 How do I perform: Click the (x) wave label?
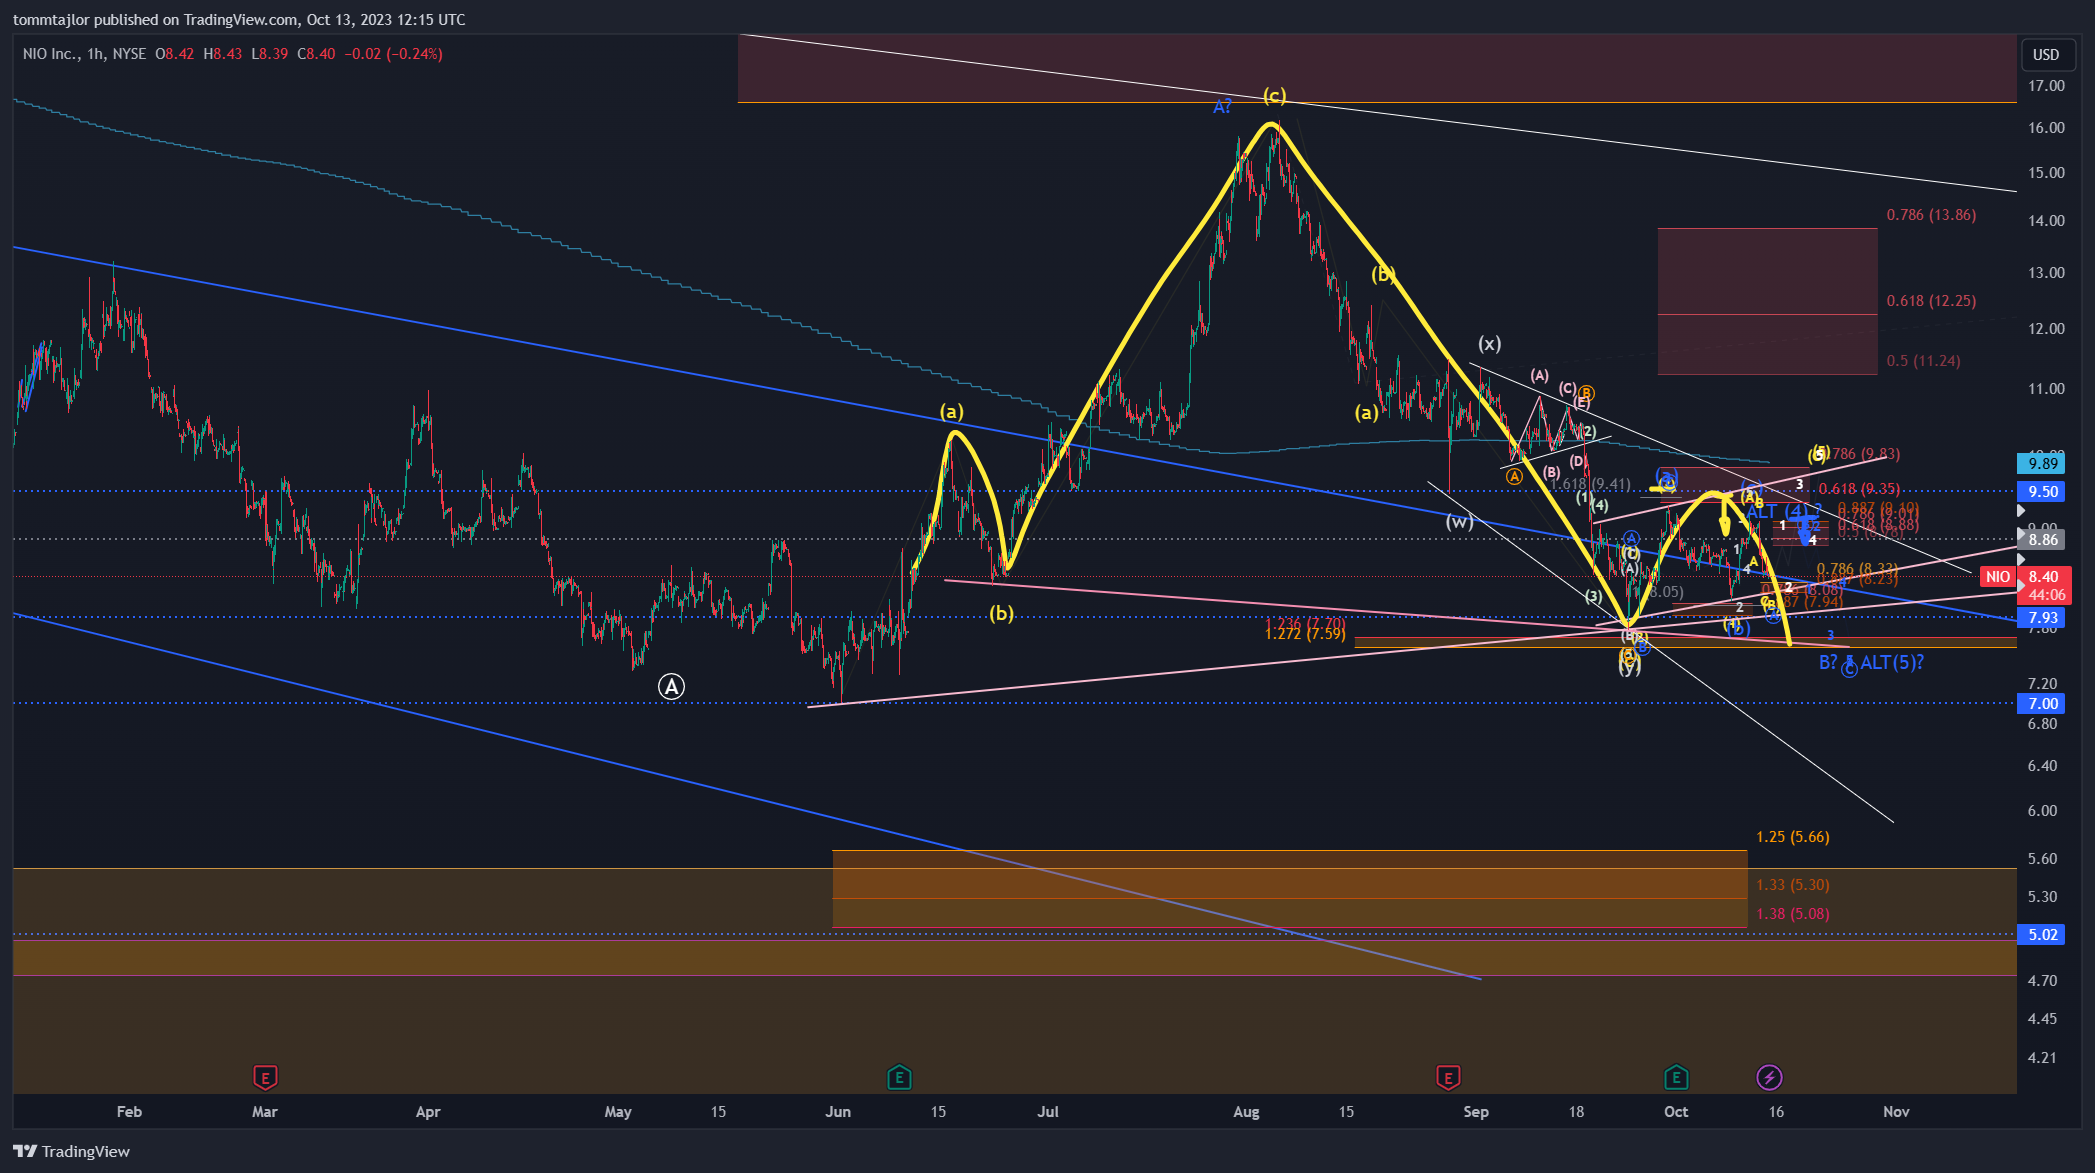[1490, 344]
